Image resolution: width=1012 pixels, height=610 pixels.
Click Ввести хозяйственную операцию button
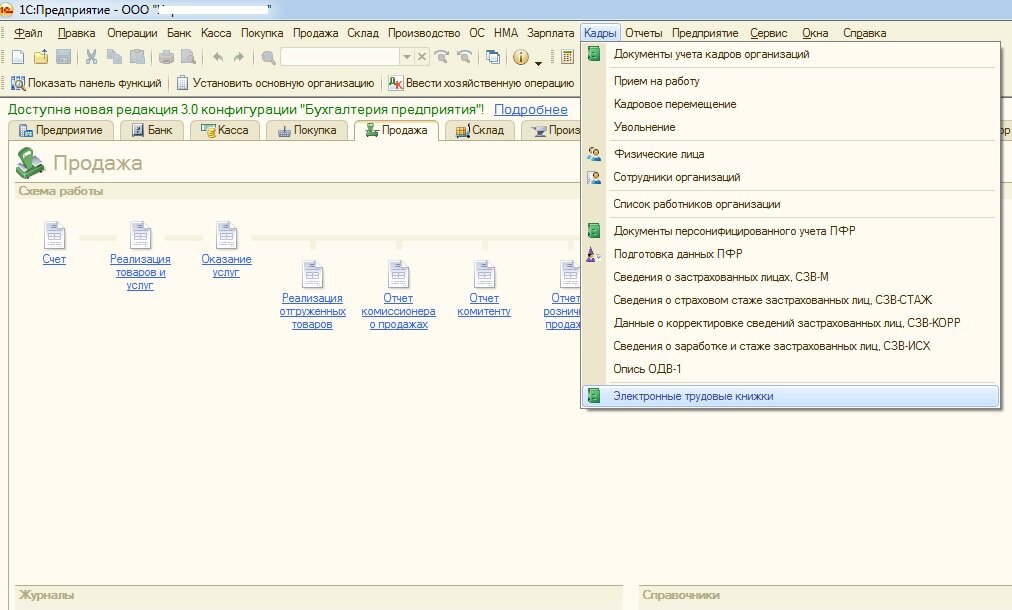(481, 83)
